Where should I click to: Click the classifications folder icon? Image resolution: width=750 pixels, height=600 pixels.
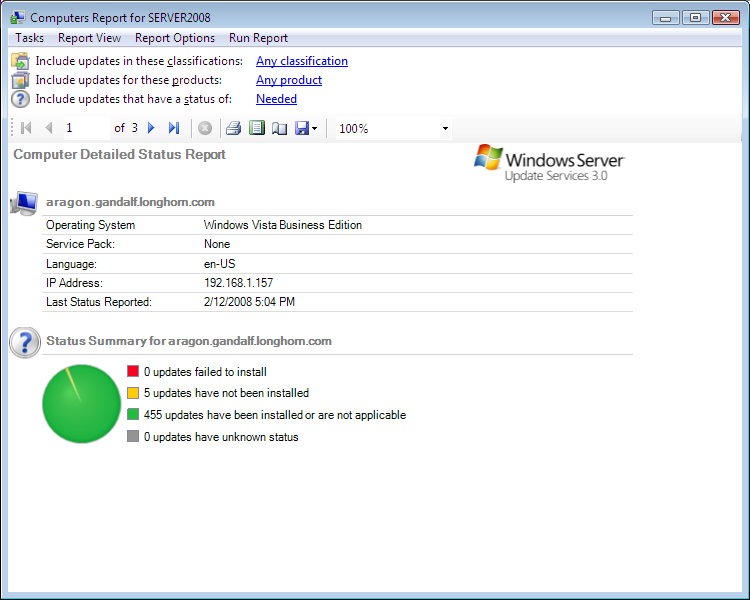pyautogui.click(x=20, y=61)
